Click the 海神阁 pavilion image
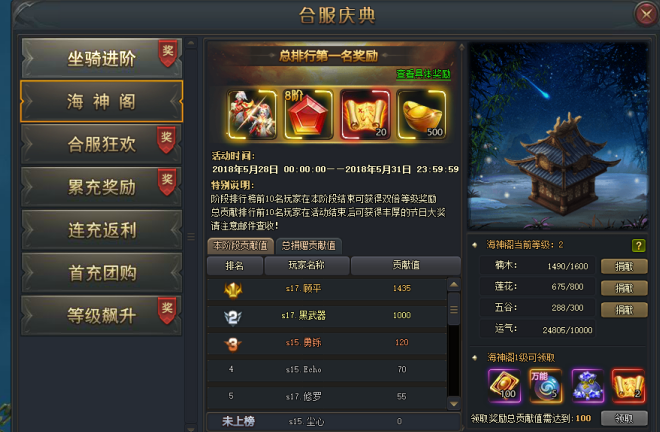Image resolution: width=660 pixels, height=432 pixels. tap(558, 136)
